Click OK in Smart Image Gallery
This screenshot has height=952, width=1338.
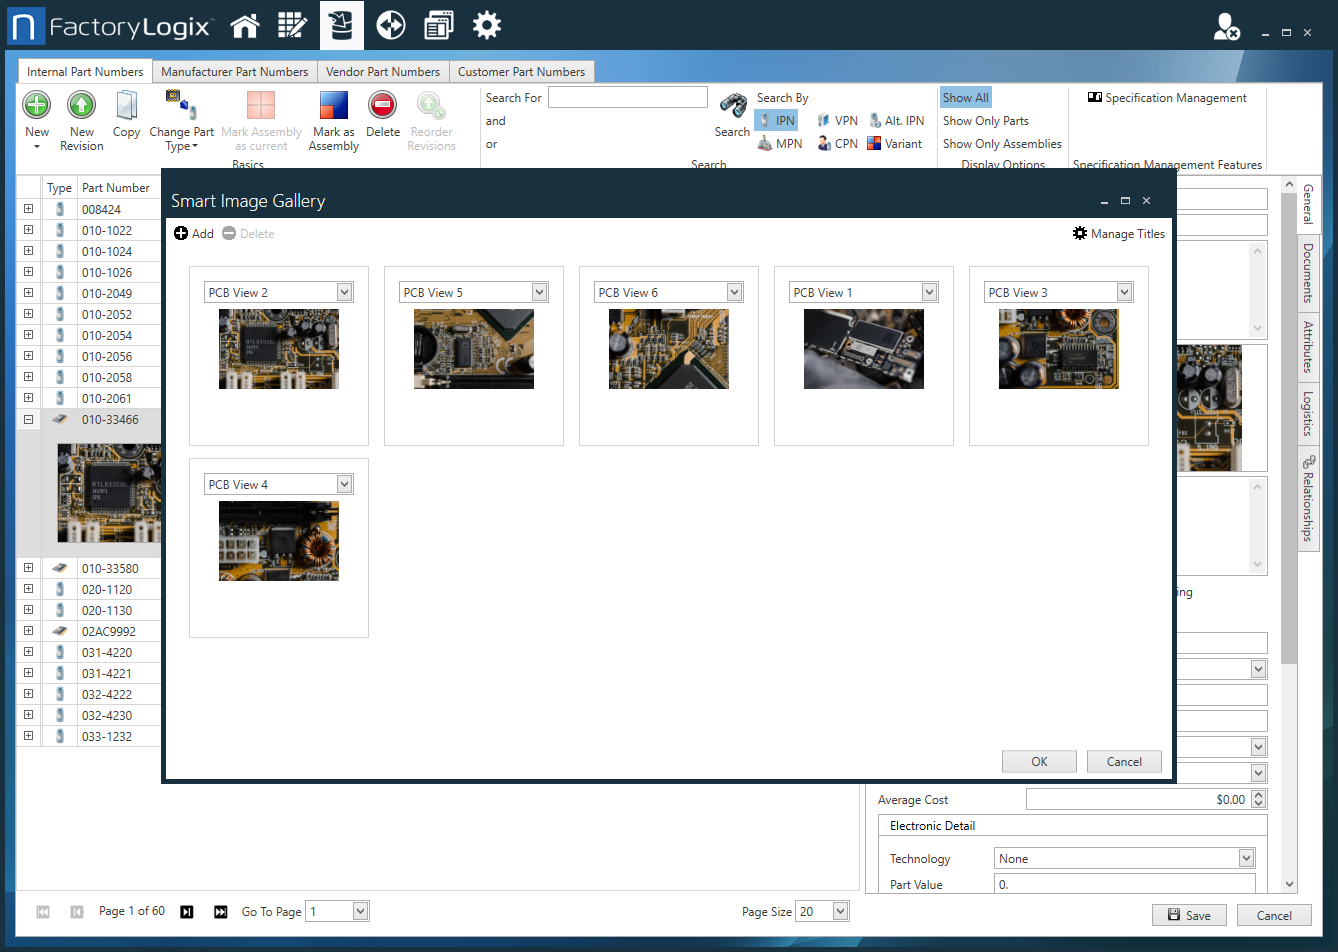click(1039, 762)
